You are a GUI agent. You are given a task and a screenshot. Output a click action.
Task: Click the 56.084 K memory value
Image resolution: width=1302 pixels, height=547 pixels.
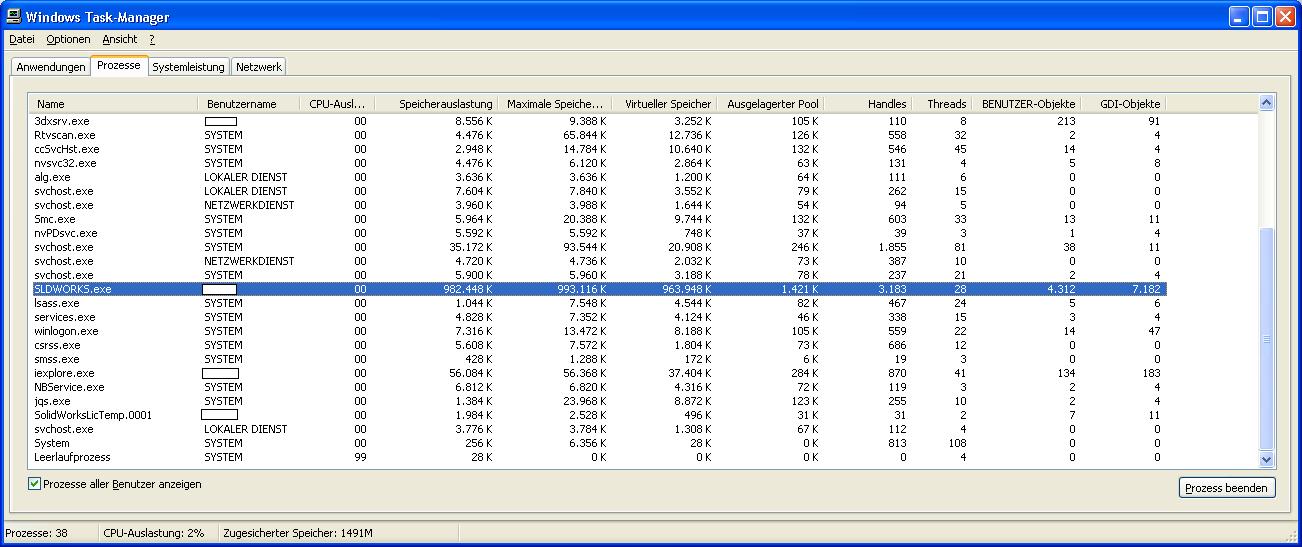coord(470,373)
